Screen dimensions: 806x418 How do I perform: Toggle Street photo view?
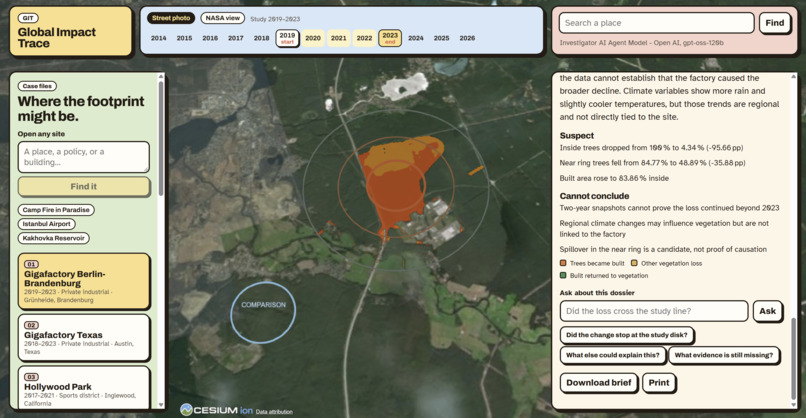tap(171, 18)
